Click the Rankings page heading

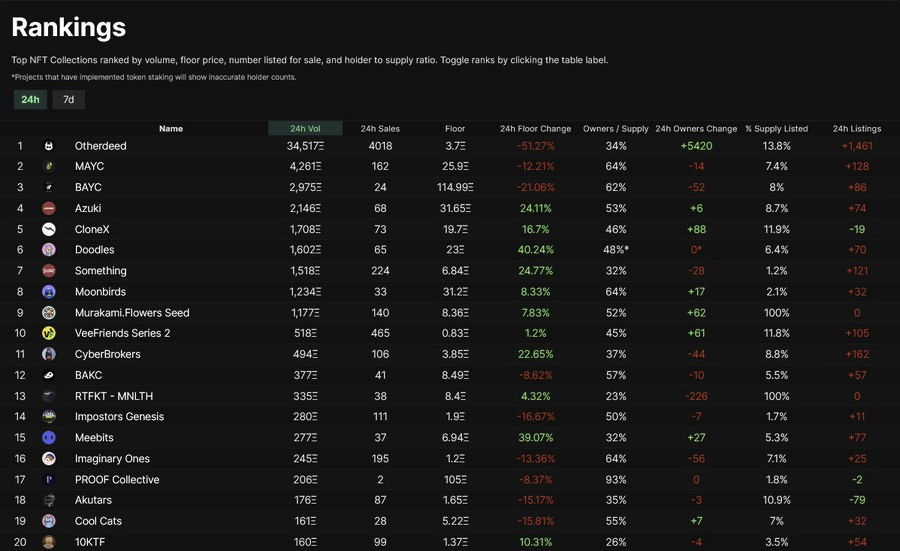point(68,27)
